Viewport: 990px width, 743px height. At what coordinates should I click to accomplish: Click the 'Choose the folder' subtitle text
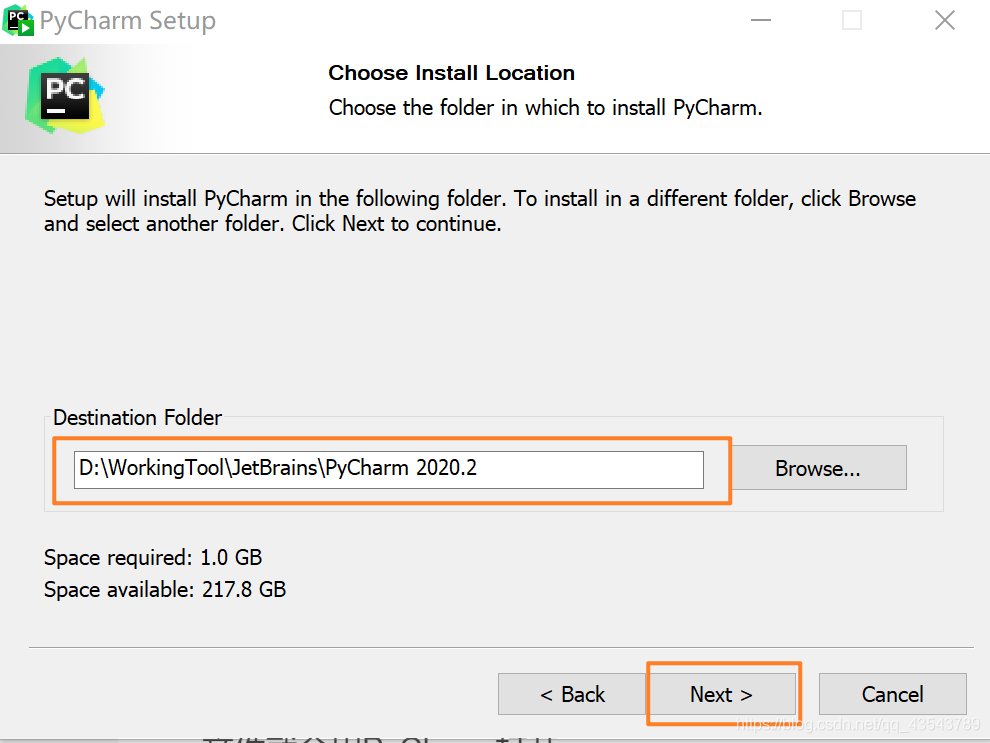[545, 107]
